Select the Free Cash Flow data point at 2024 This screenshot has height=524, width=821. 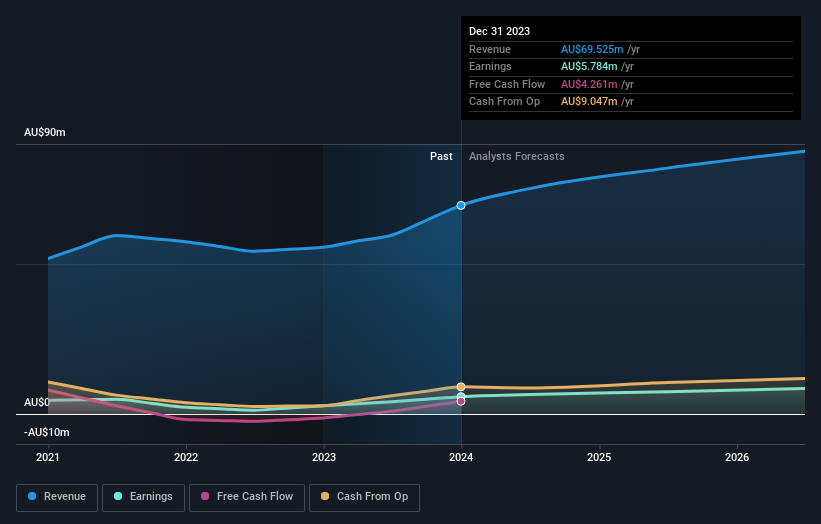461,402
